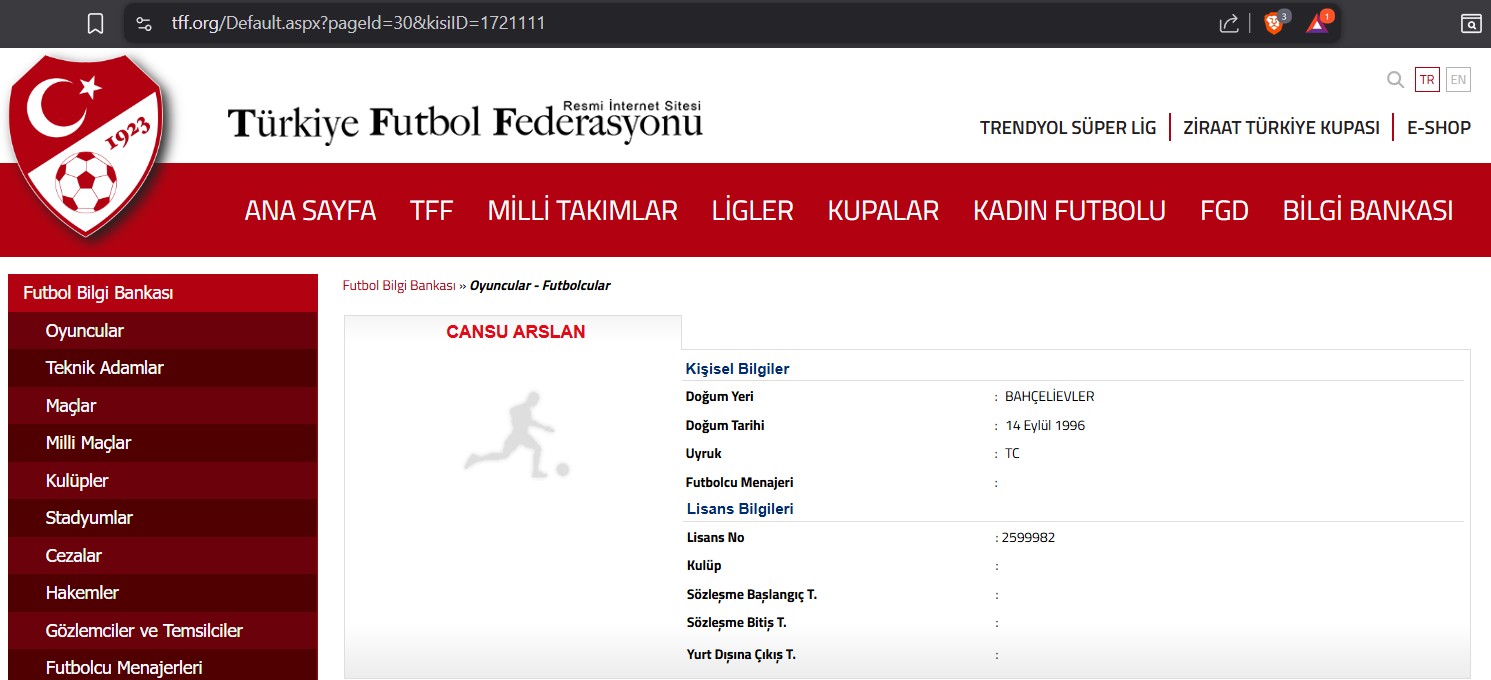Image resolution: width=1491 pixels, height=680 pixels.
Task: Switch language to EN
Action: point(1456,79)
